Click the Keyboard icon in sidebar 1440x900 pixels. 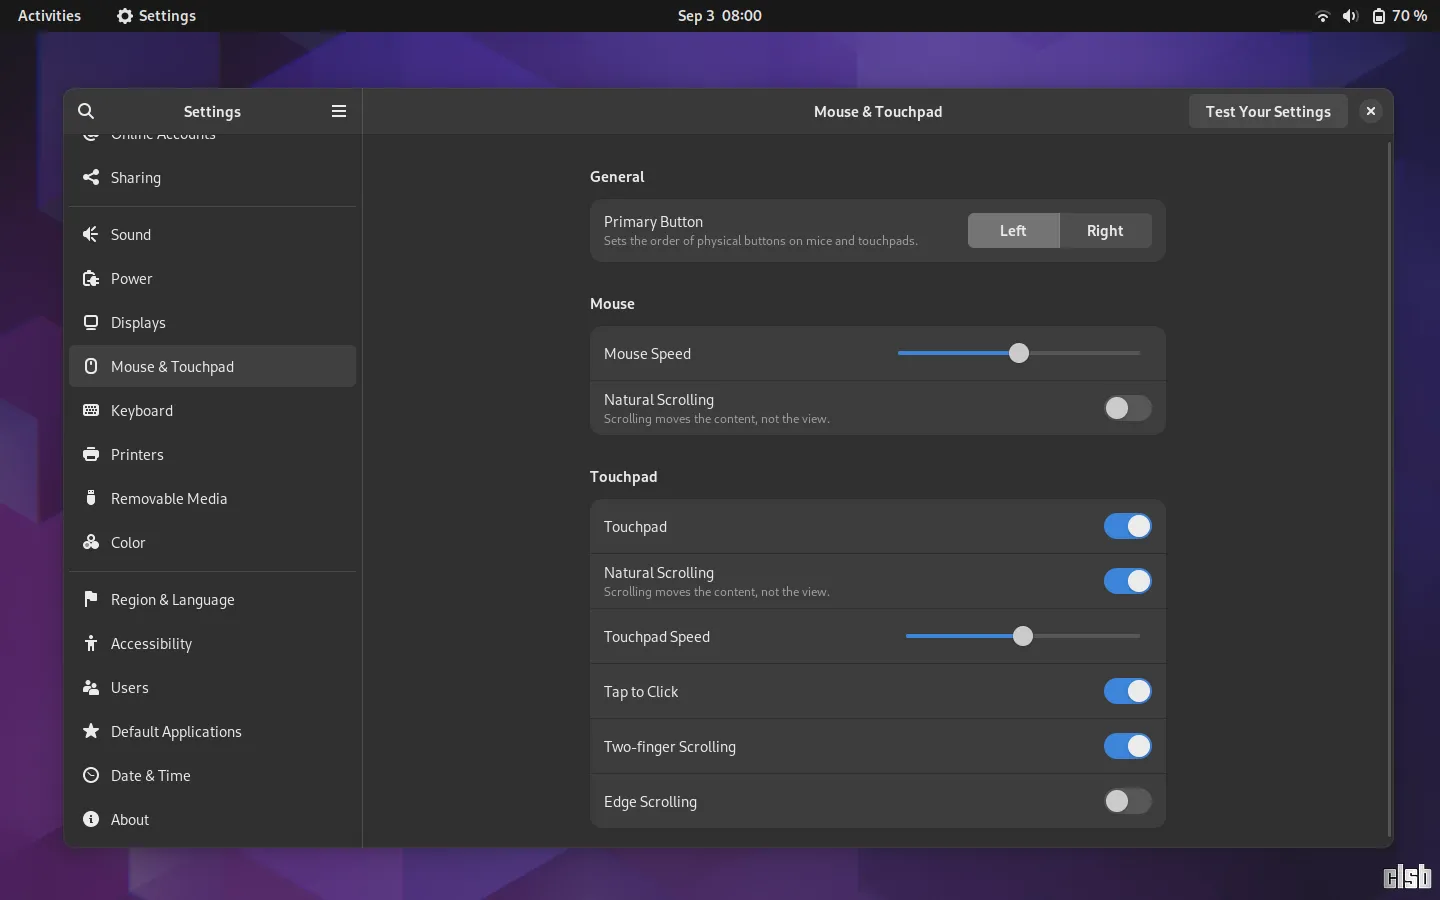point(91,410)
